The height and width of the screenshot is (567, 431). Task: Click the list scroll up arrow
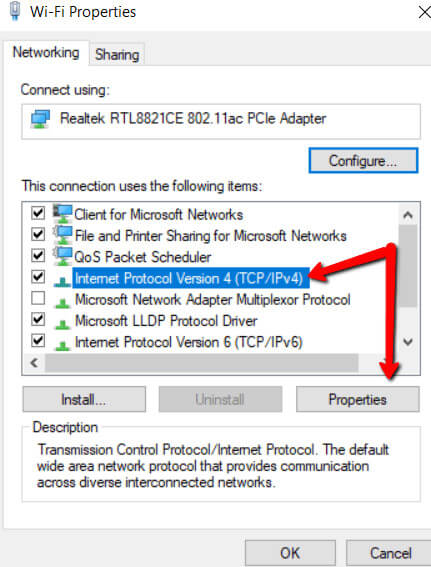tap(408, 215)
